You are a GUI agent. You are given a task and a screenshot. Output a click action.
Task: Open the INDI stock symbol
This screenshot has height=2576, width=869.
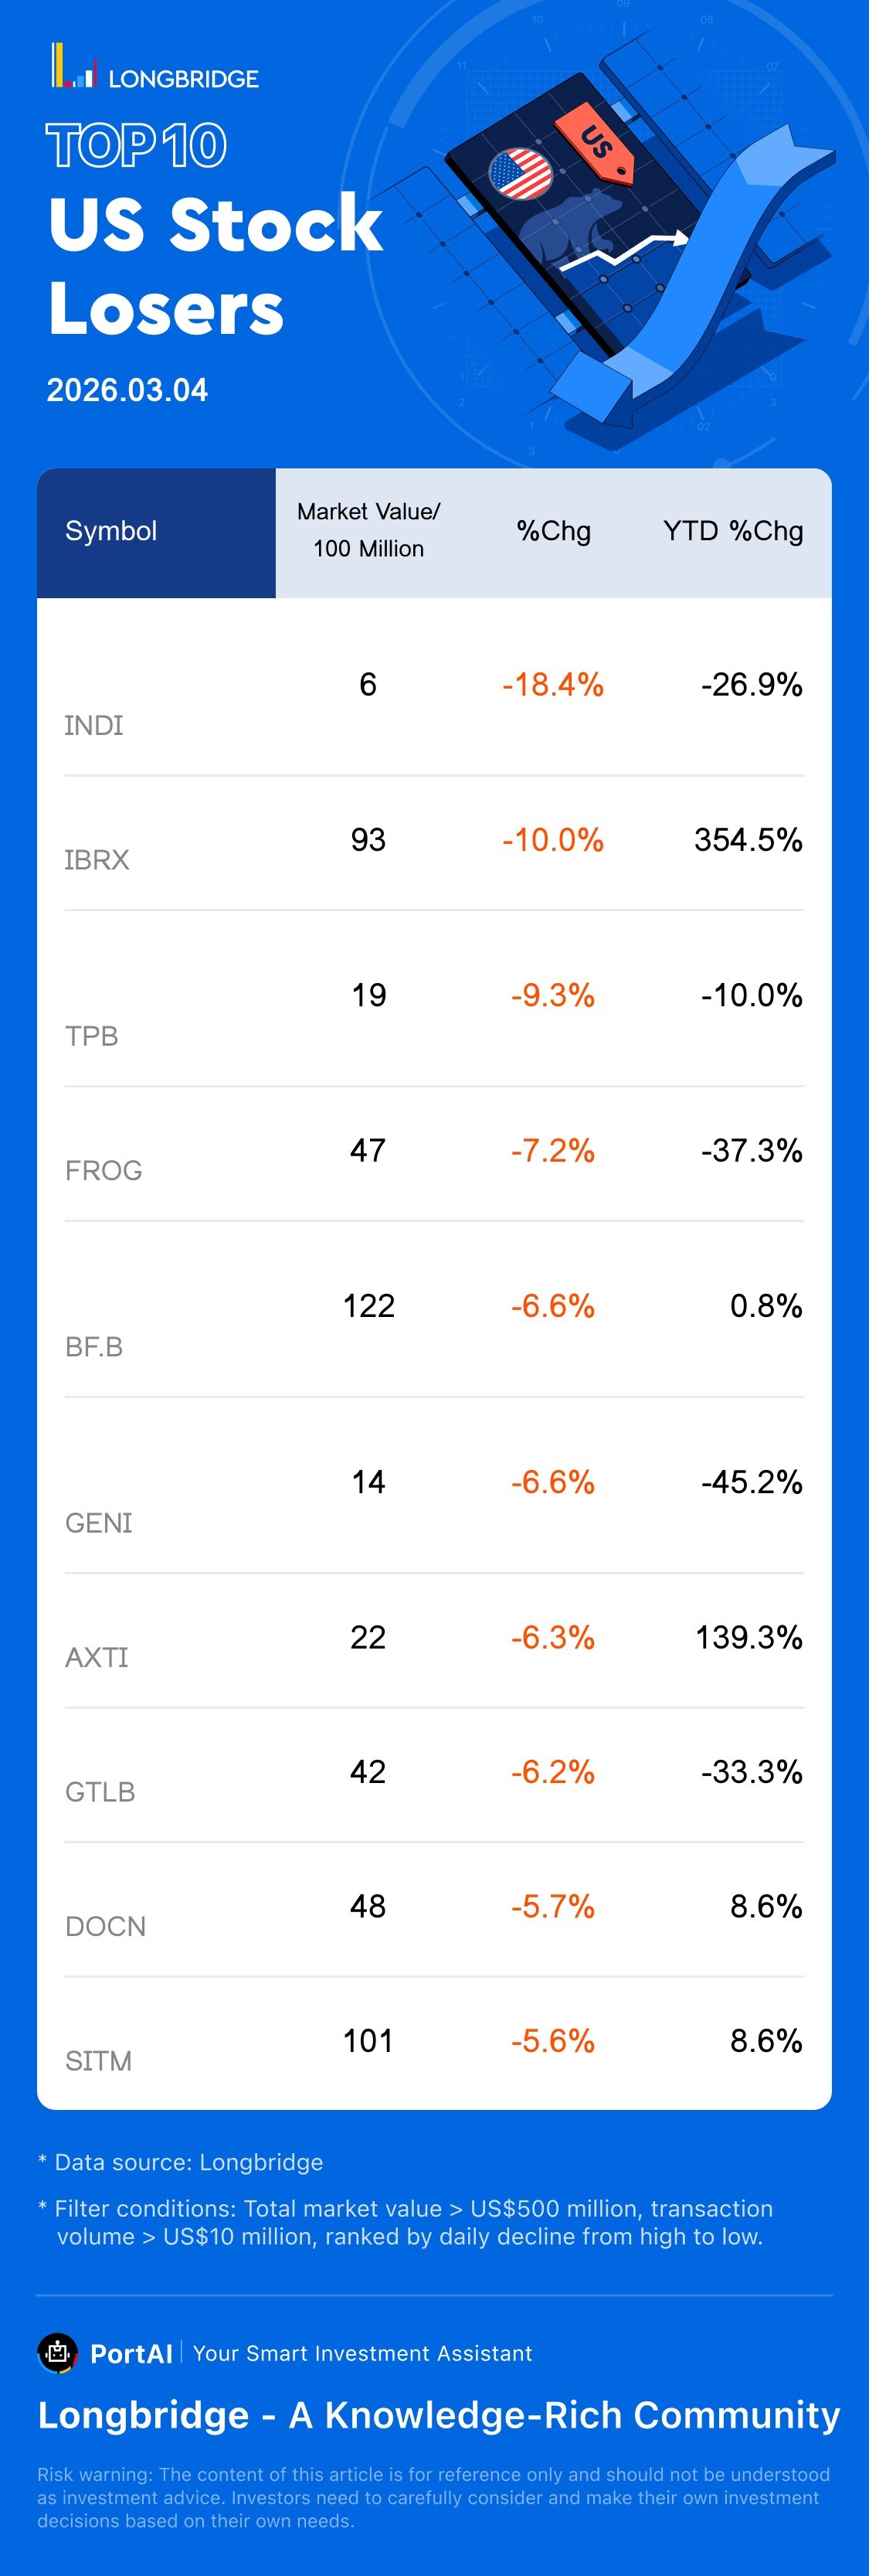click(x=94, y=725)
